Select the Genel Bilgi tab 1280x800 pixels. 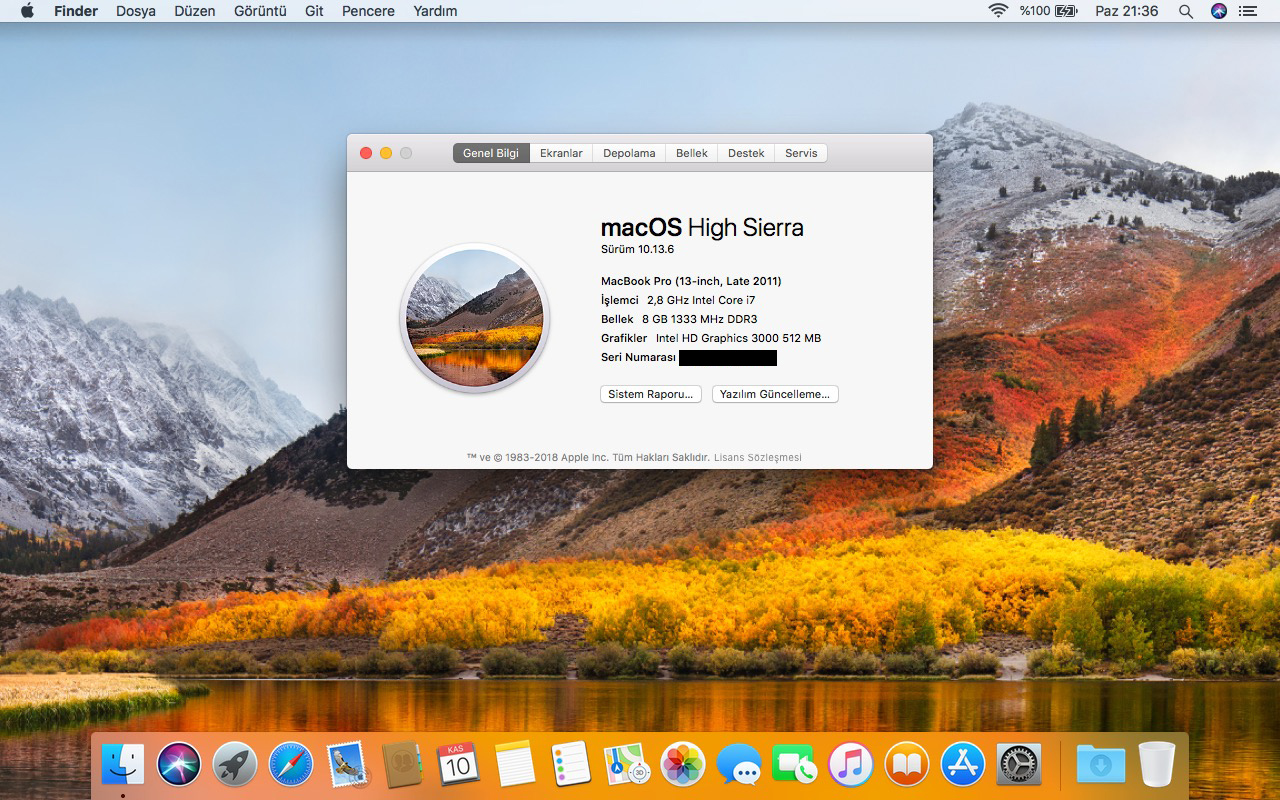point(491,153)
